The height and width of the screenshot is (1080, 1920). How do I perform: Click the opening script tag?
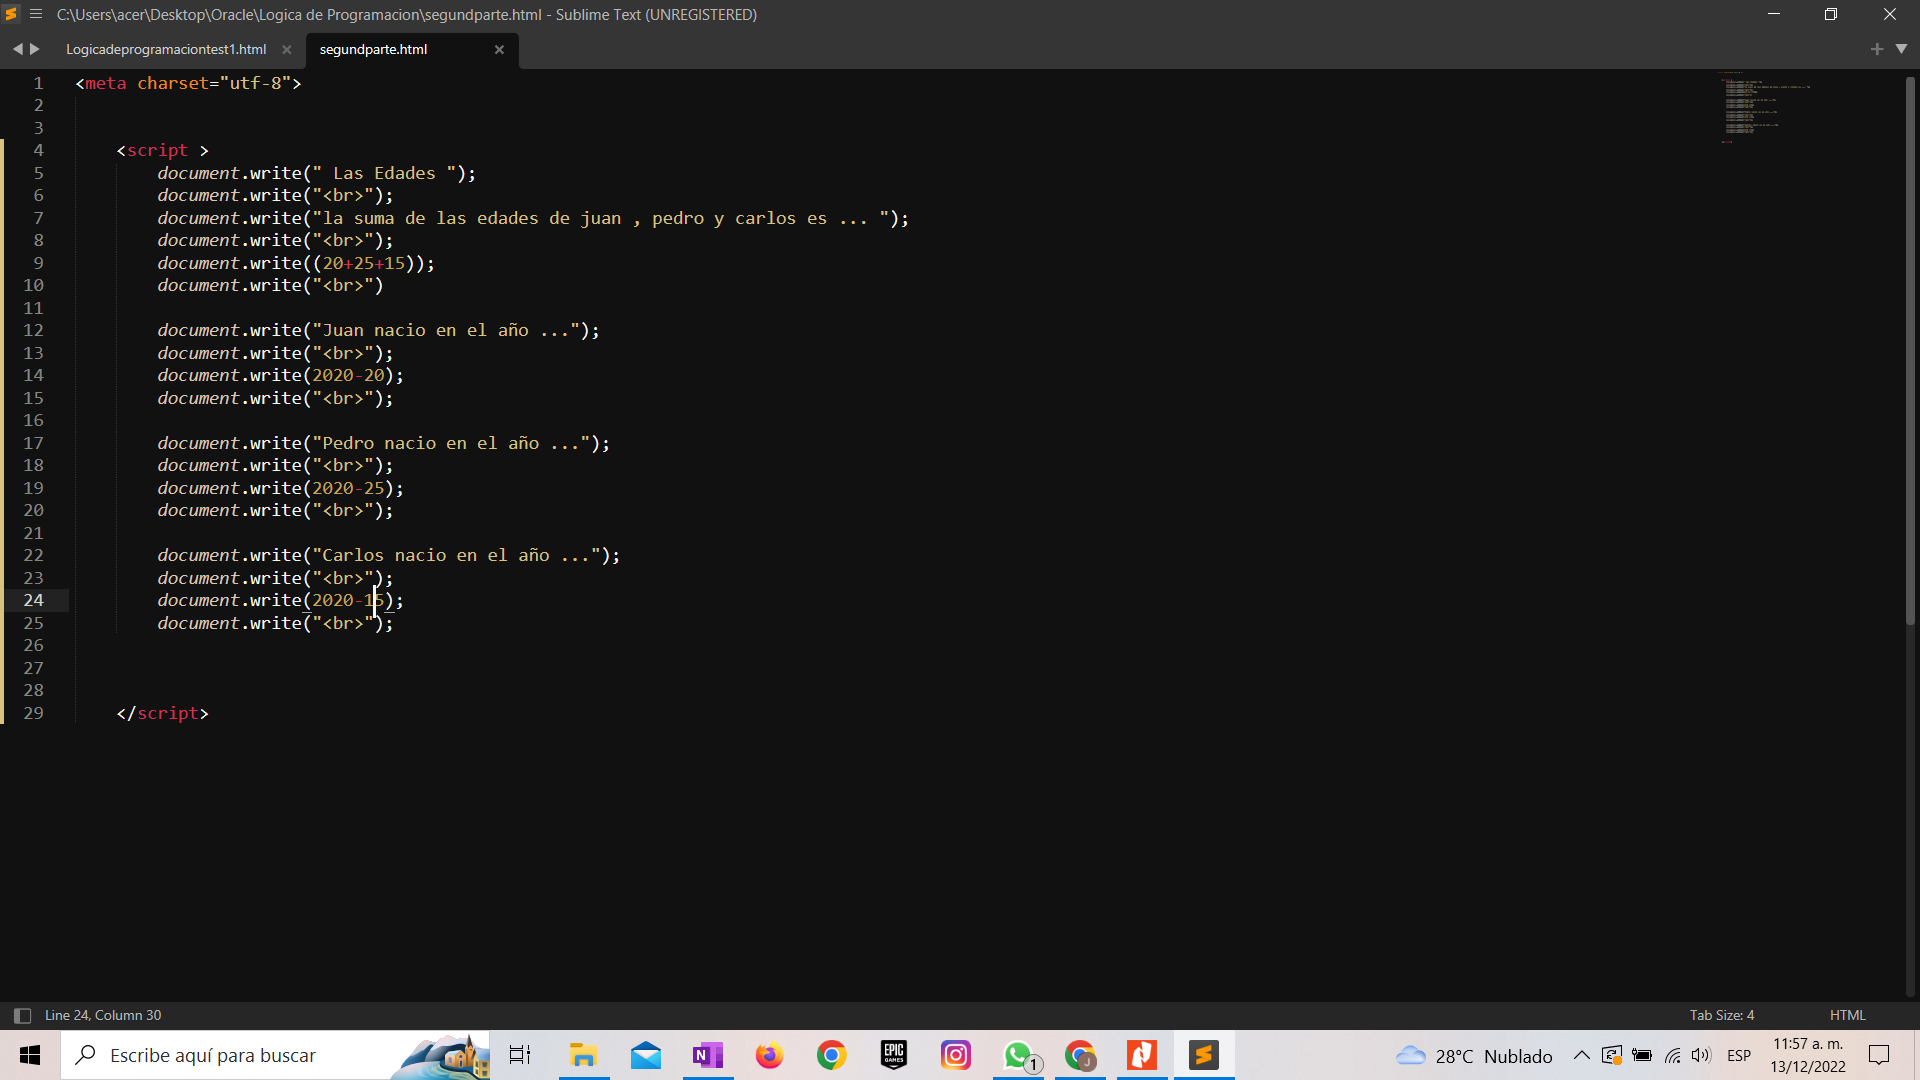pos(163,150)
